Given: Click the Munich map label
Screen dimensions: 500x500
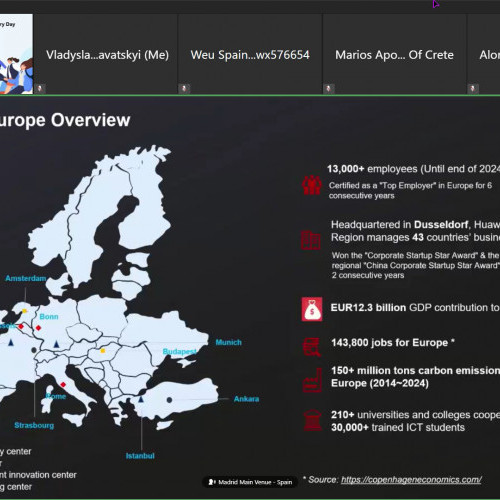Looking at the screenshot, I should pyautogui.click(x=228, y=342).
